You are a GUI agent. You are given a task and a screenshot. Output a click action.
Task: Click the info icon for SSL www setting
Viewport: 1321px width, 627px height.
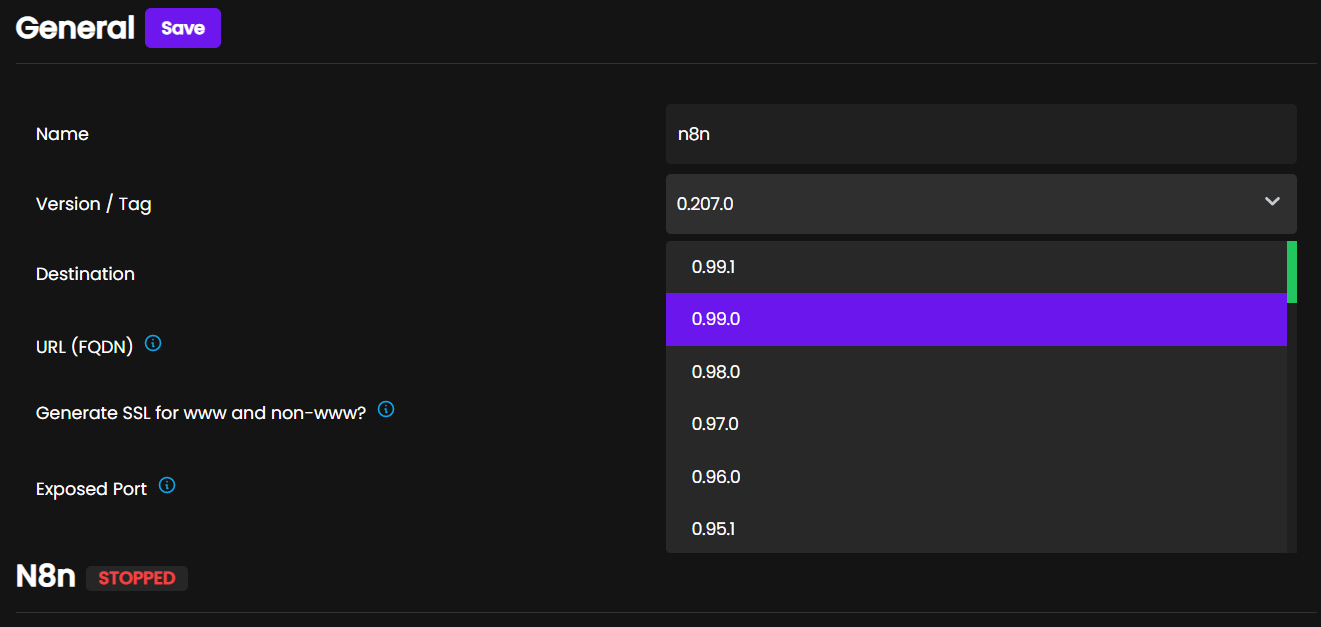[386, 409]
